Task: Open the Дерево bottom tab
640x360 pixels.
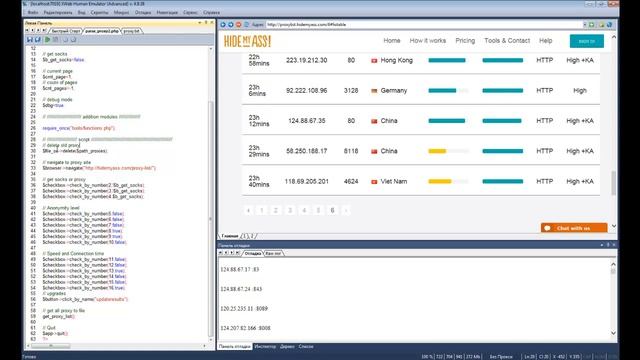Action: pyautogui.click(x=287, y=347)
